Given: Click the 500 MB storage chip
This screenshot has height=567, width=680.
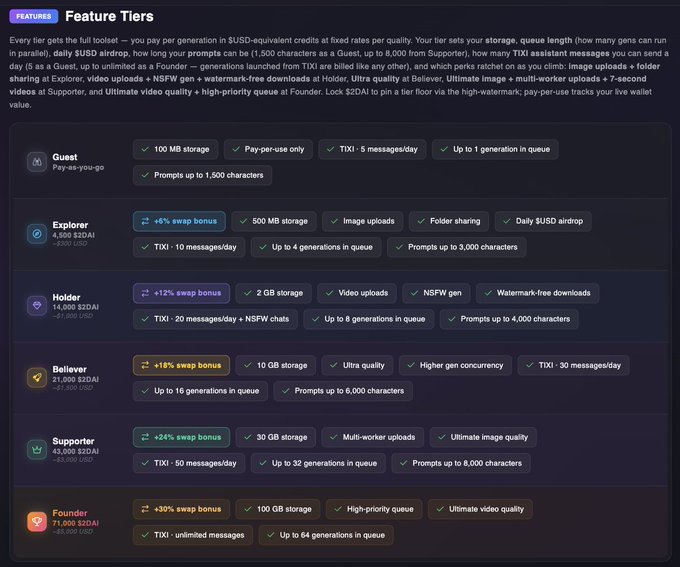Looking at the screenshot, I should [x=274, y=221].
